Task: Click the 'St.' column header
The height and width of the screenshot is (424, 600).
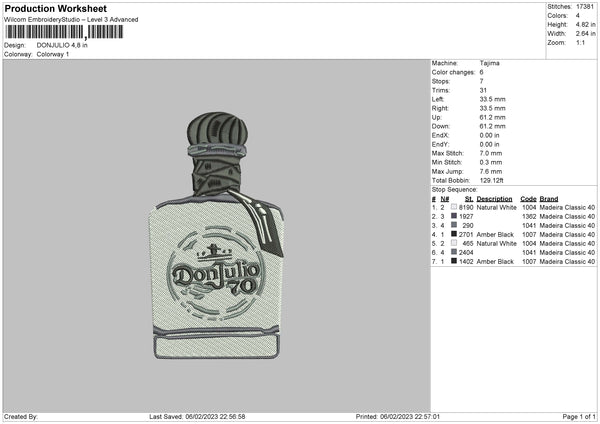Action: 469,199
